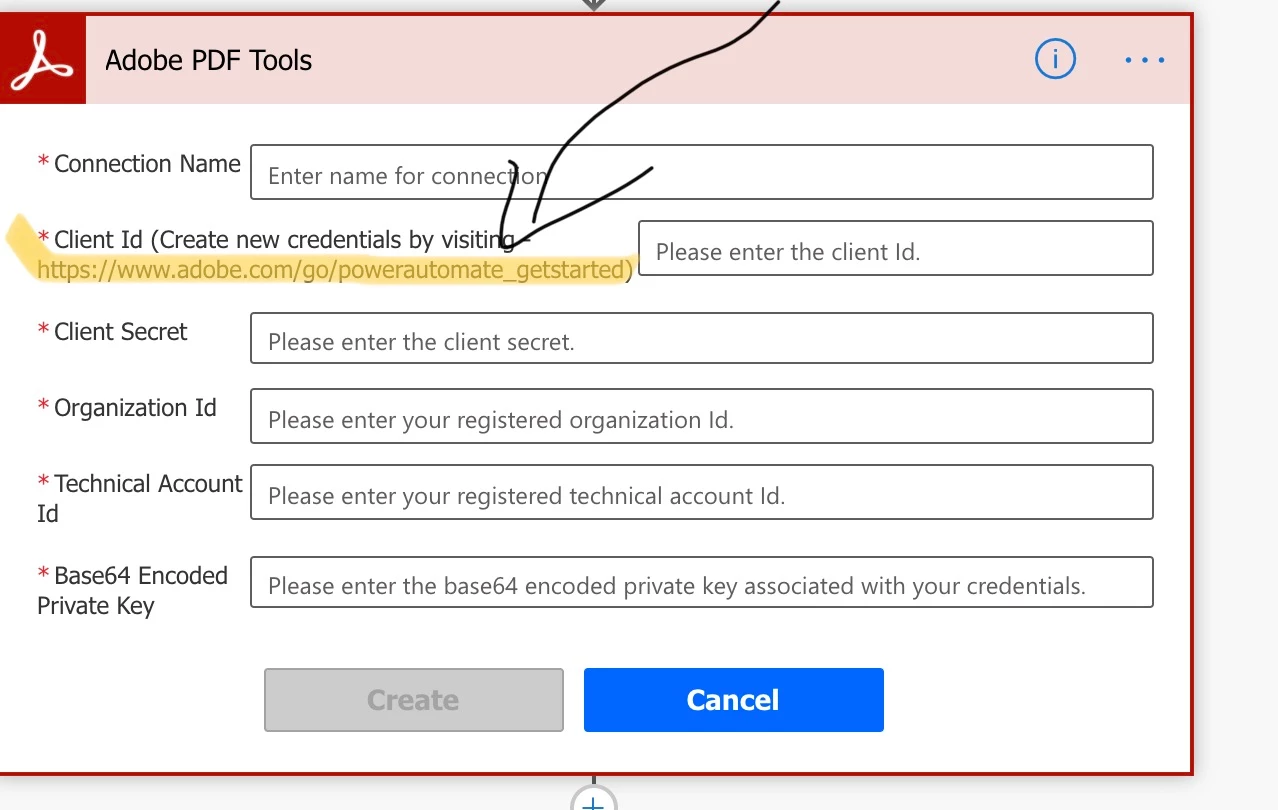Click the Organization Id text field

pos(702,416)
